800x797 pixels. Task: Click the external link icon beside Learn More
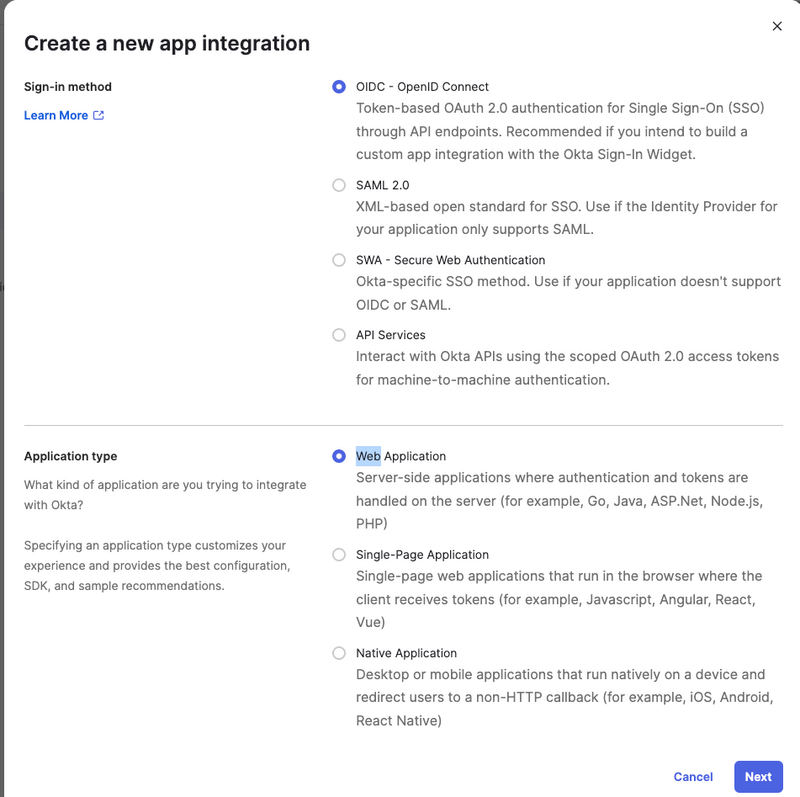click(98, 115)
